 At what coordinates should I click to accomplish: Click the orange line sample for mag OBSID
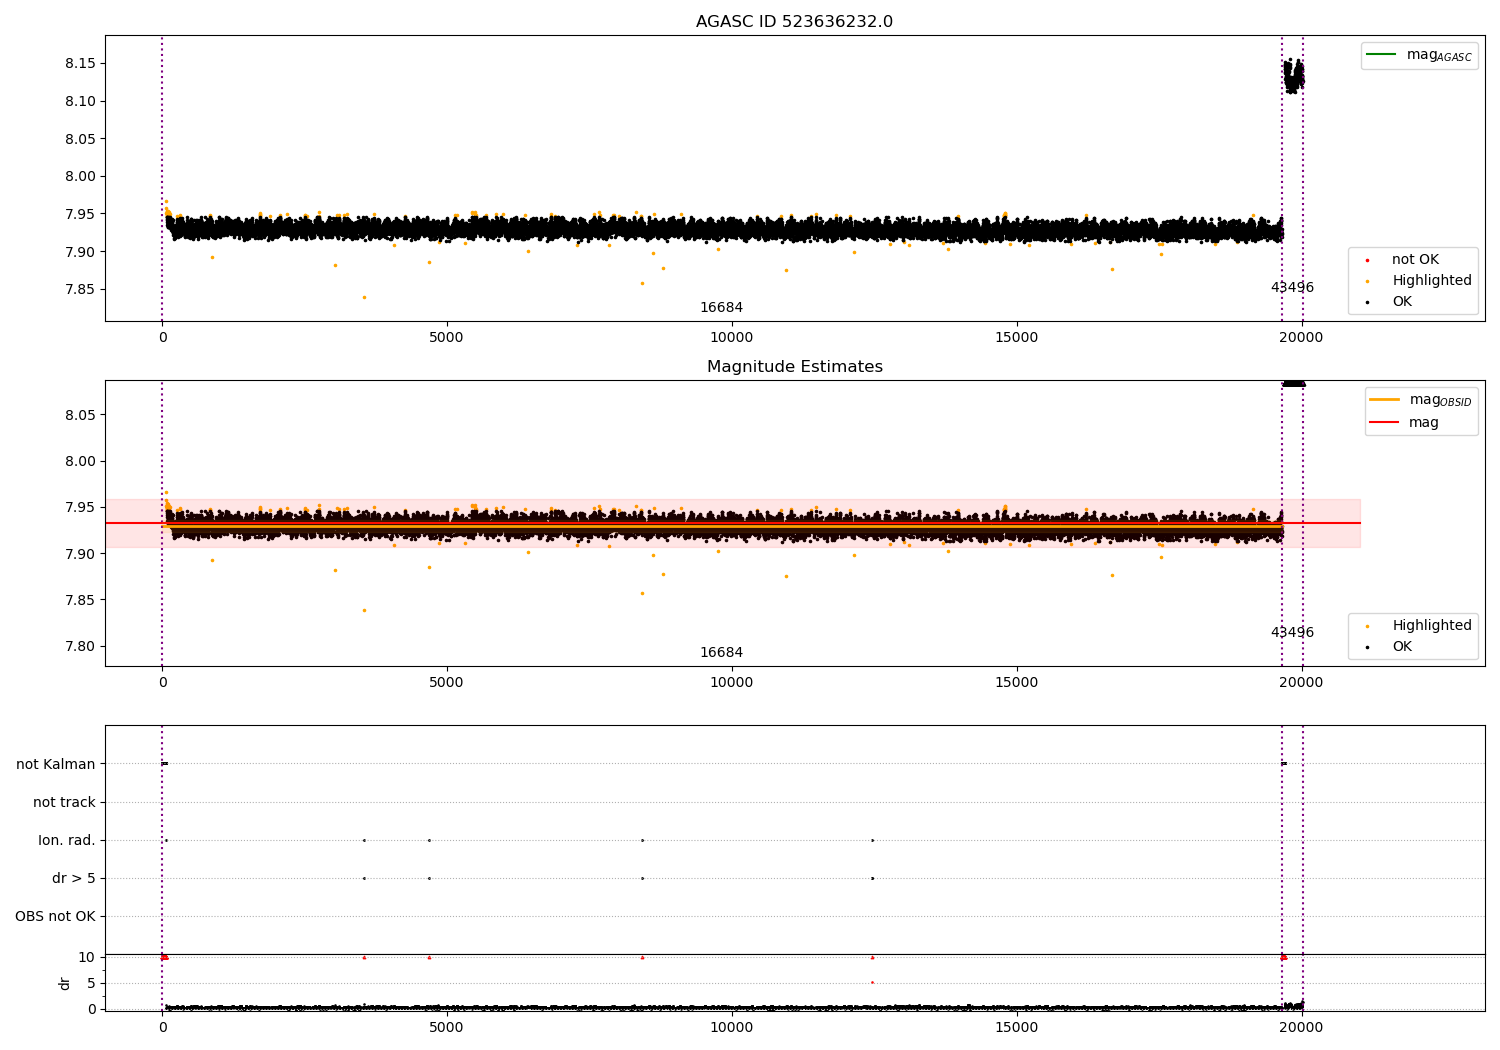click(x=1385, y=399)
